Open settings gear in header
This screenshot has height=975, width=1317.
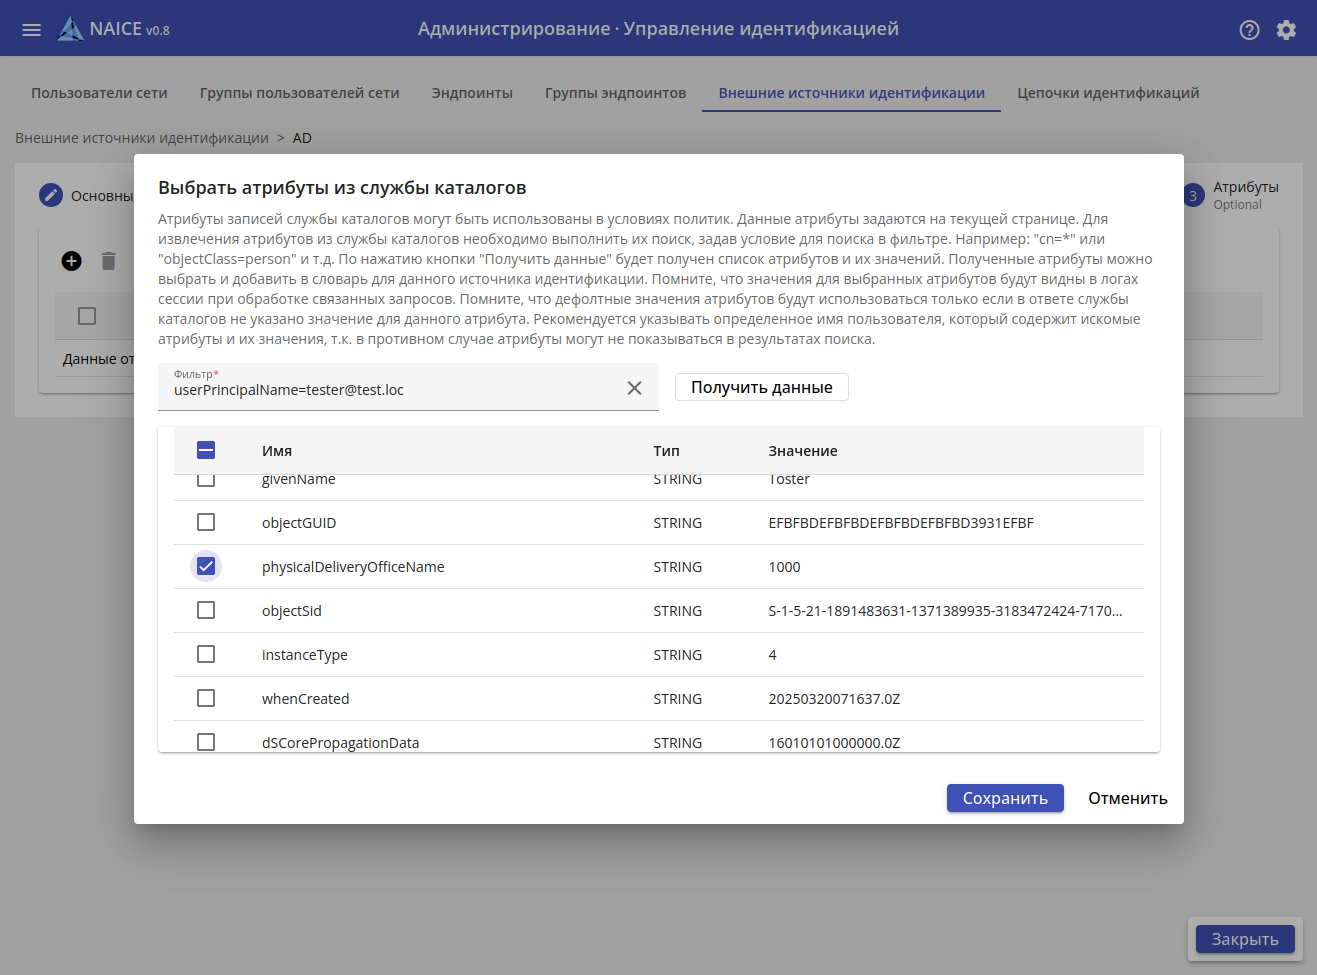click(x=1286, y=30)
